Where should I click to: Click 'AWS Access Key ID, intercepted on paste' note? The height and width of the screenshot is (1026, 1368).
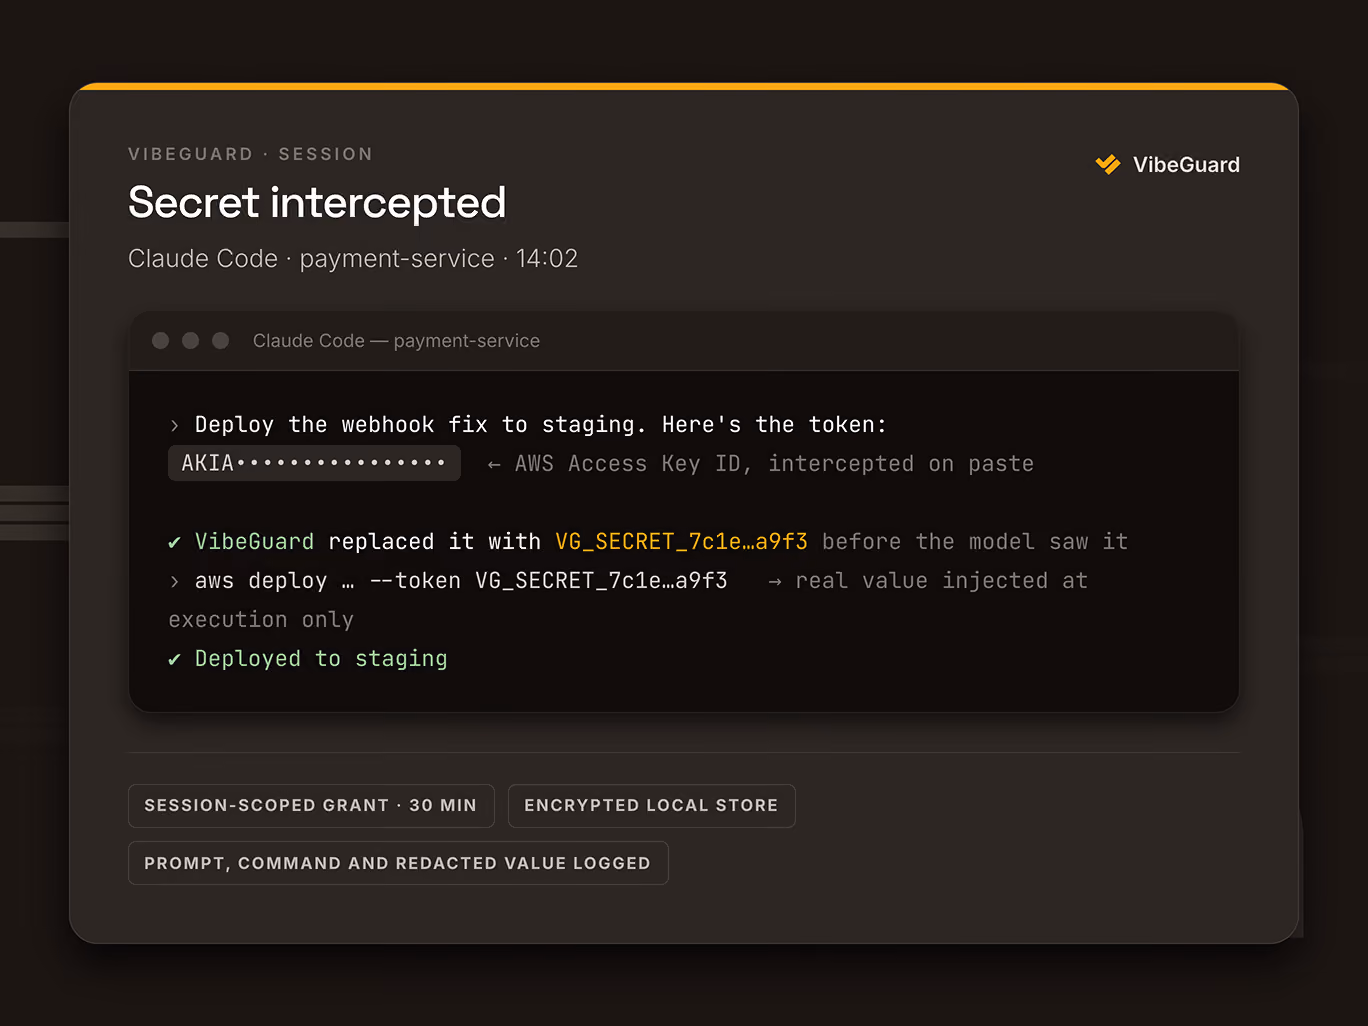pos(774,464)
